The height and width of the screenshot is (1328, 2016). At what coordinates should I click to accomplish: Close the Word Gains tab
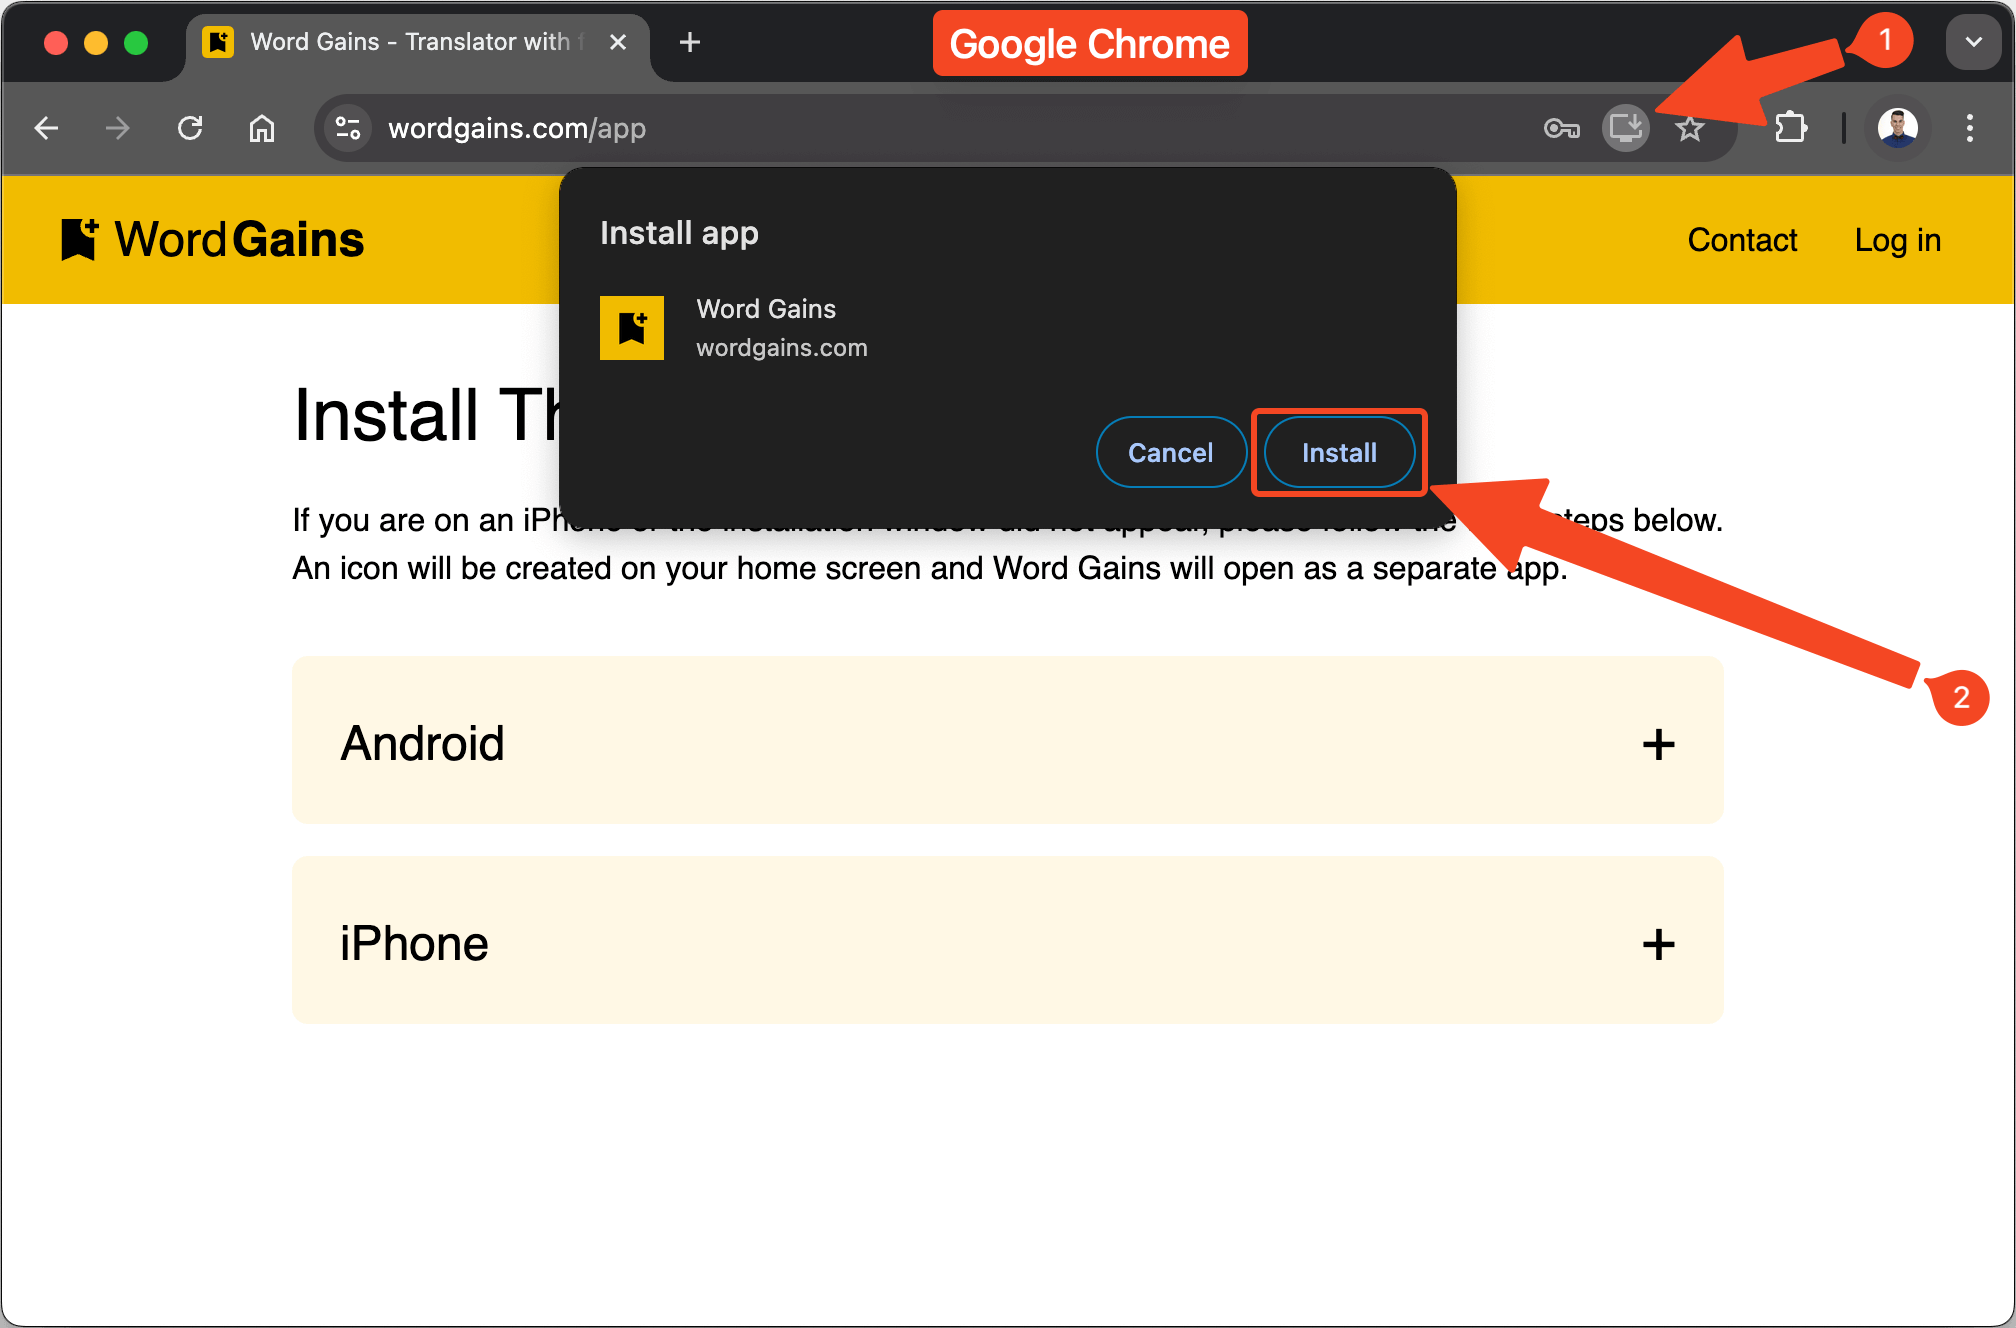click(618, 42)
